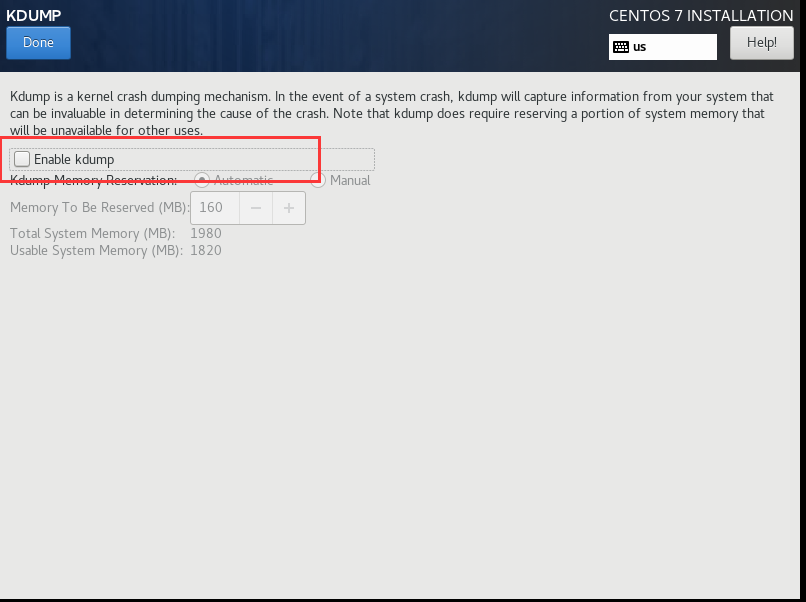Click the KDUMP page title

pos(33,15)
